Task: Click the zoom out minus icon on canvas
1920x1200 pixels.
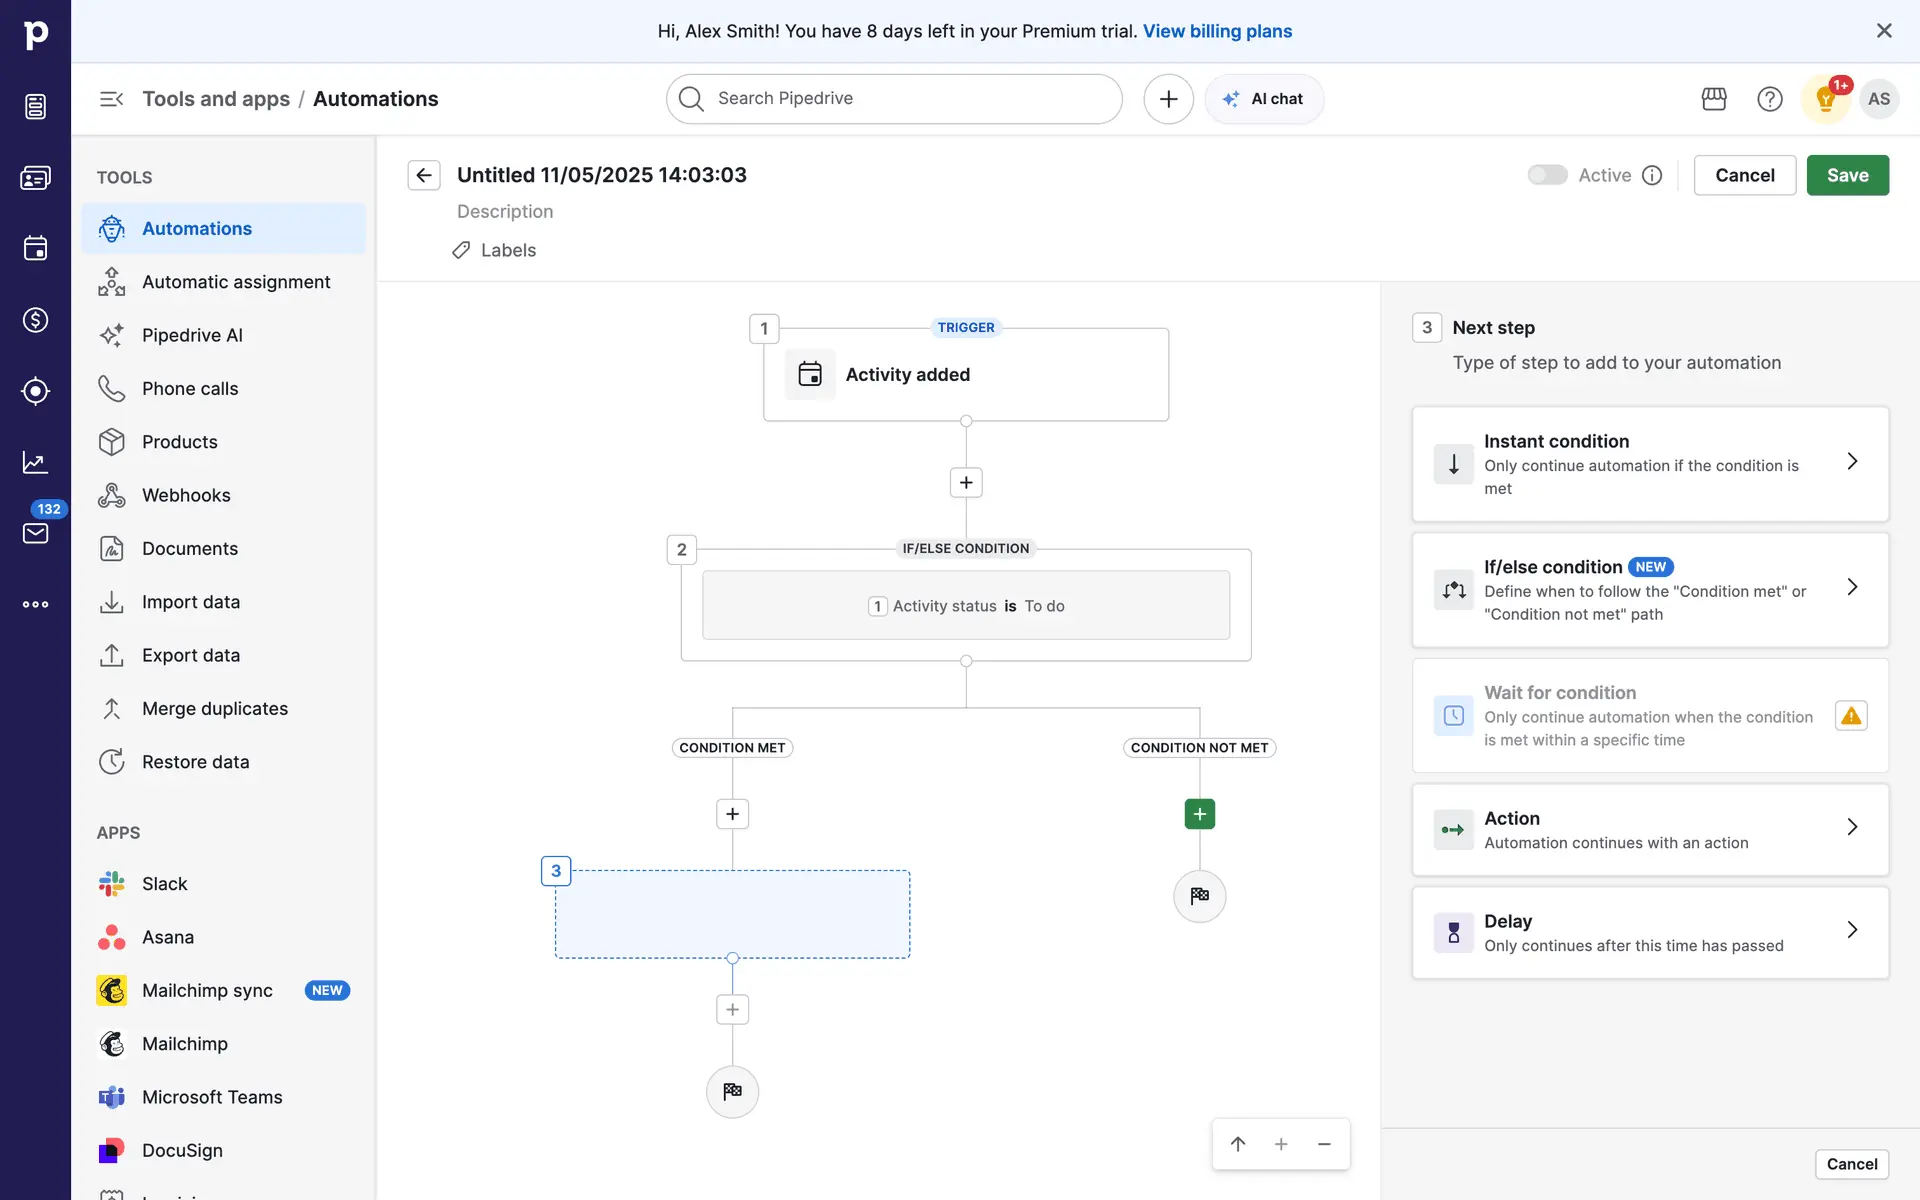Action: tap(1324, 1144)
